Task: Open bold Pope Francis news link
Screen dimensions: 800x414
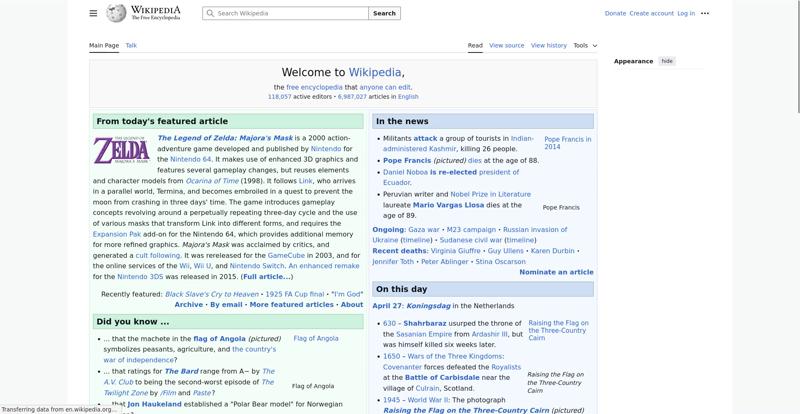Action: pos(407,160)
